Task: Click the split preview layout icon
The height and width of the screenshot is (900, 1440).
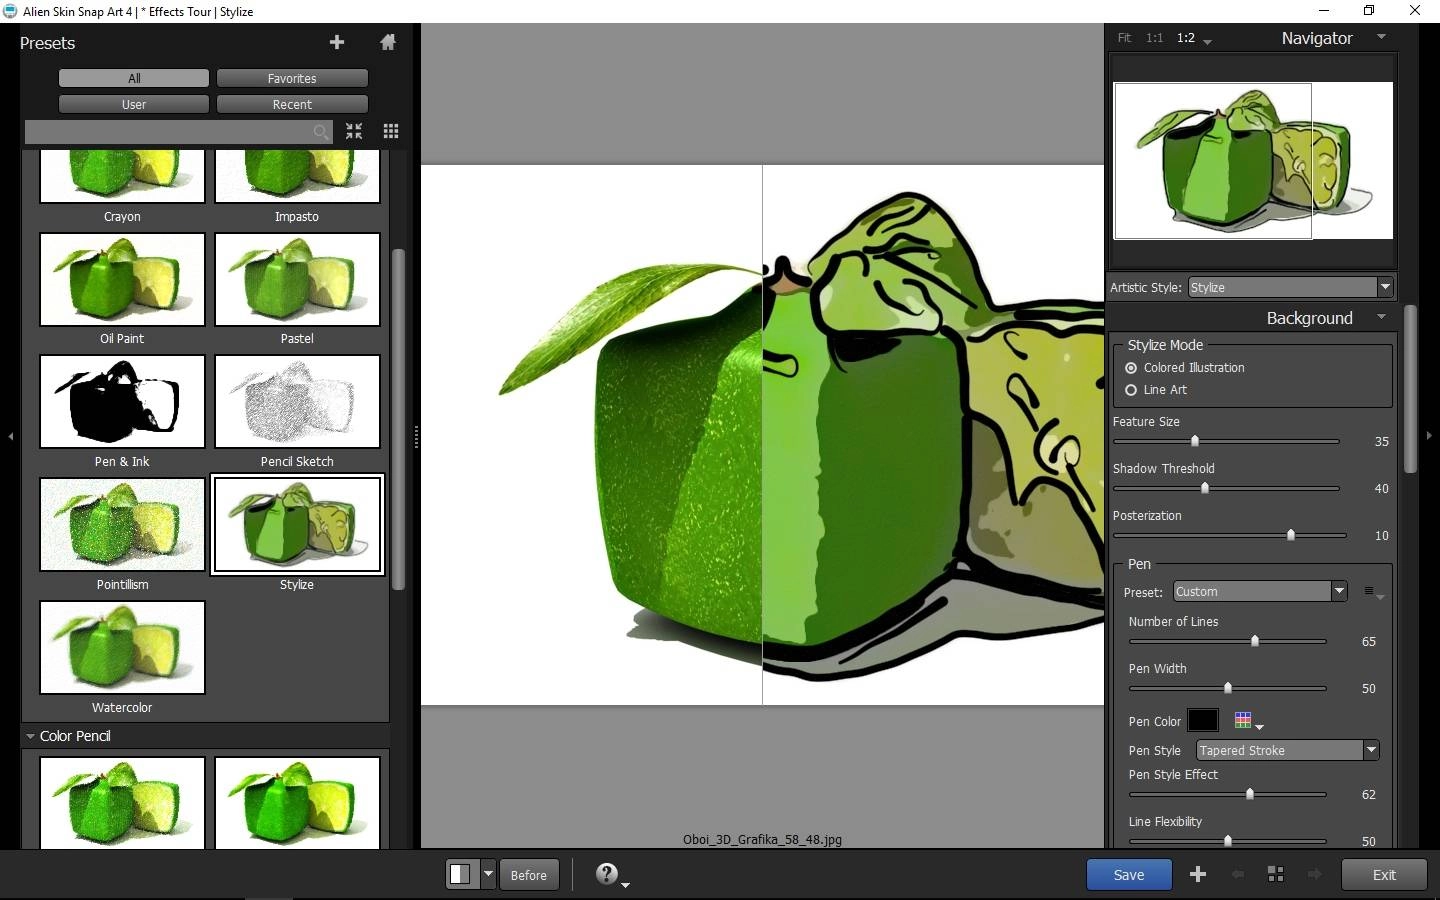Action: (x=460, y=874)
